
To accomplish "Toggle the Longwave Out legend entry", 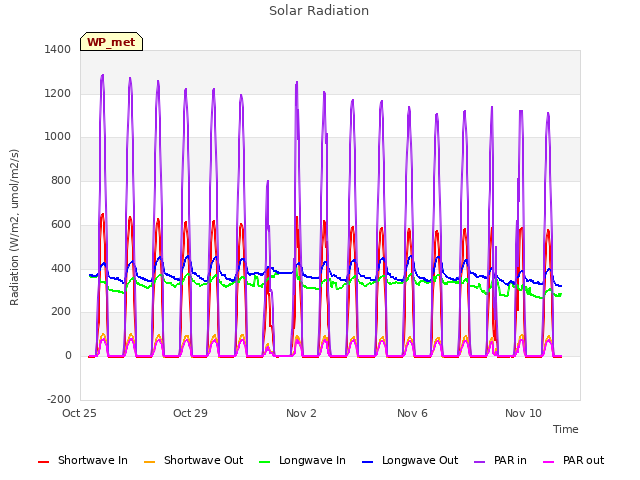I will pyautogui.click(x=410, y=460).
